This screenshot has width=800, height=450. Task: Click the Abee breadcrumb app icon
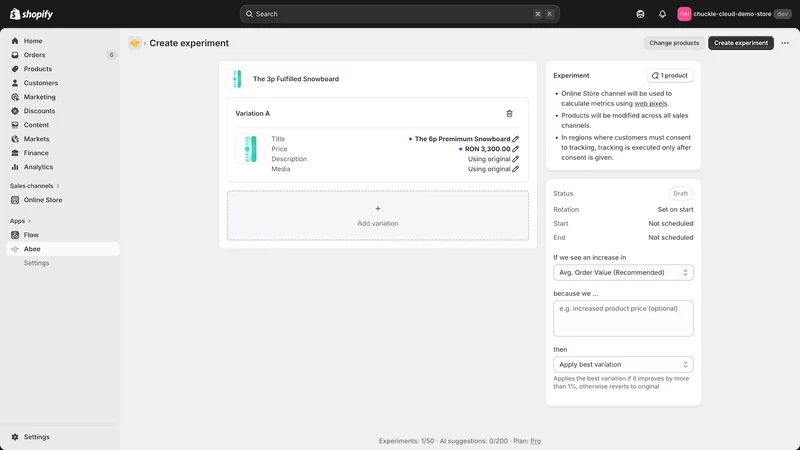pos(135,43)
